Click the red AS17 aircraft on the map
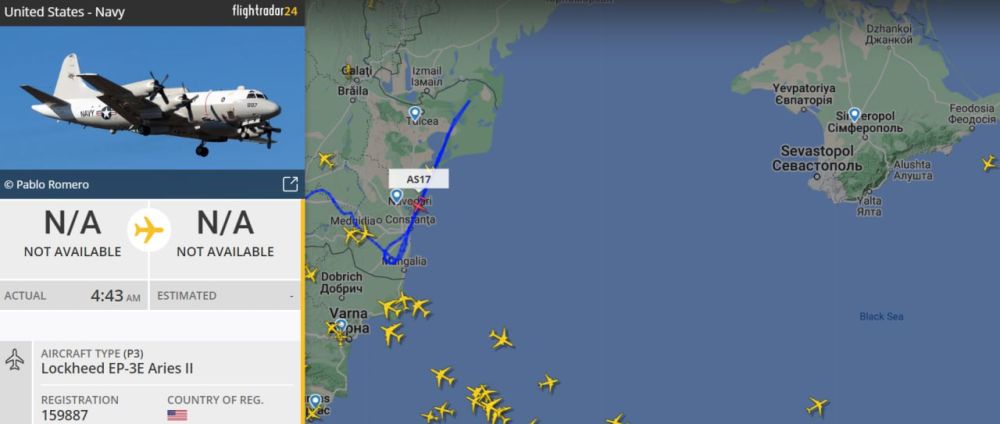This screenshot has width=1000, height=424. point(418,205)
